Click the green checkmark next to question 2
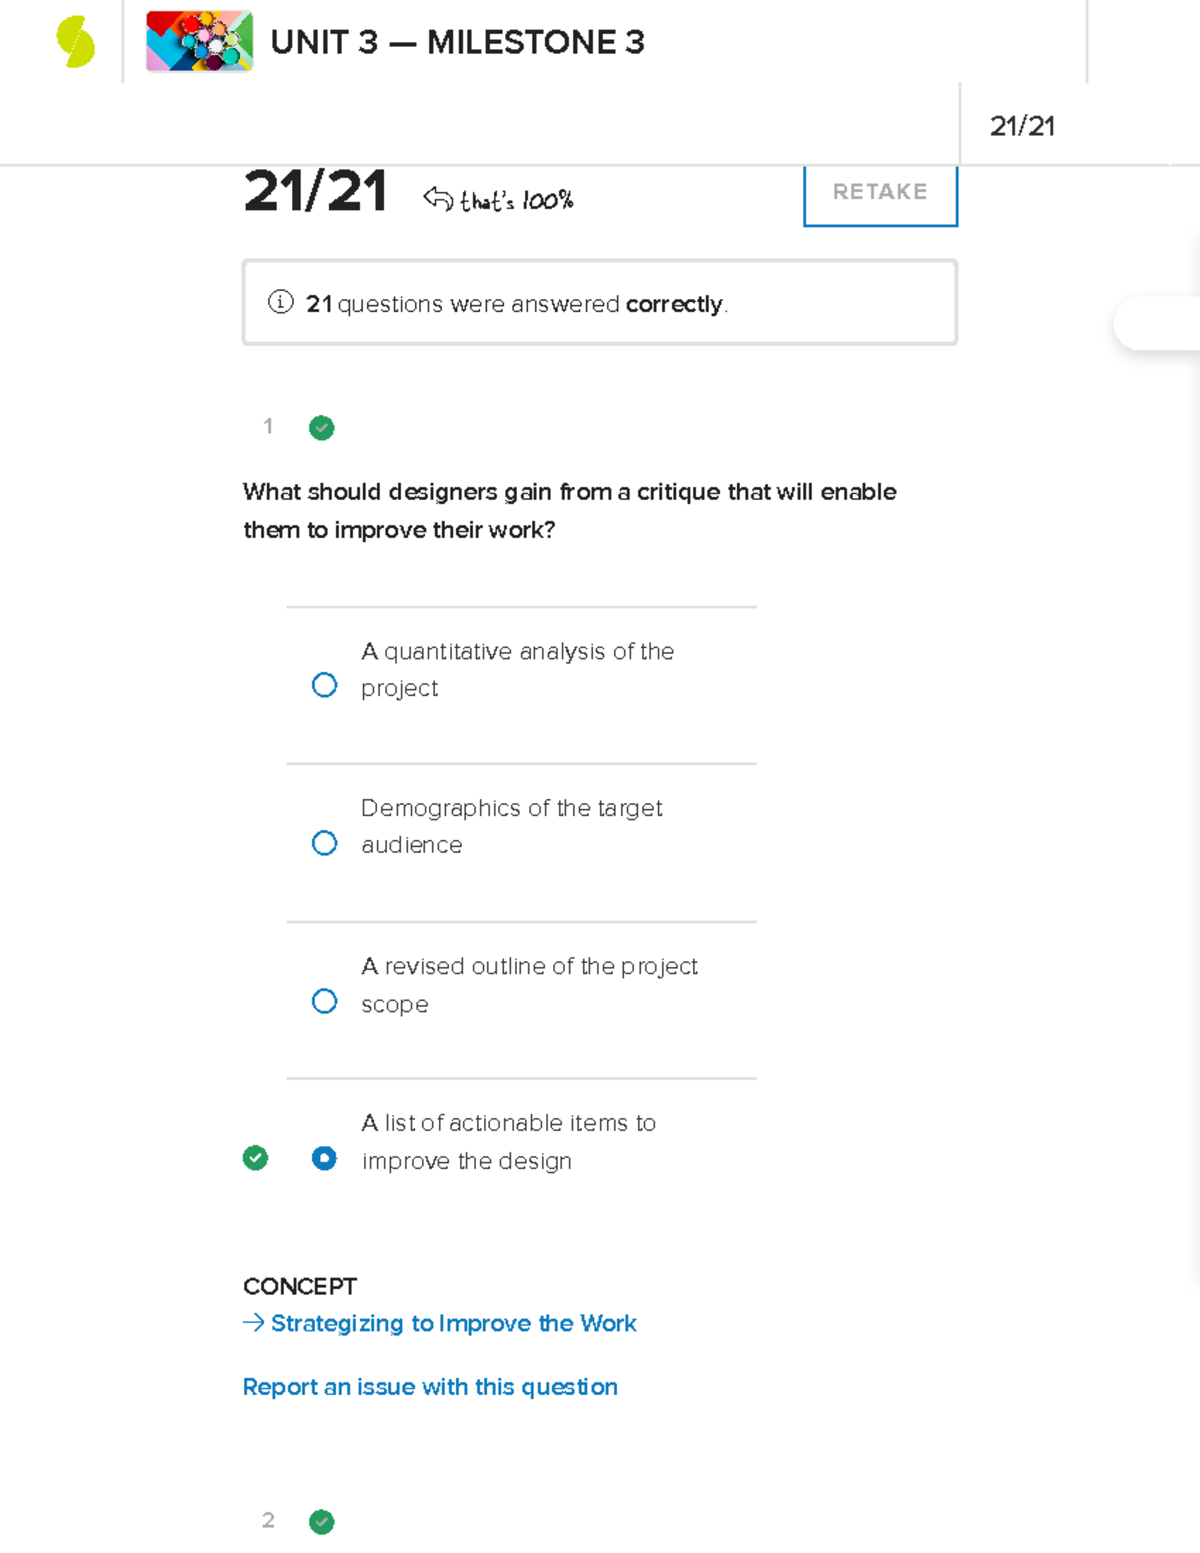This screenshot has width=1200, height=1553. [x=321, y=1522]
